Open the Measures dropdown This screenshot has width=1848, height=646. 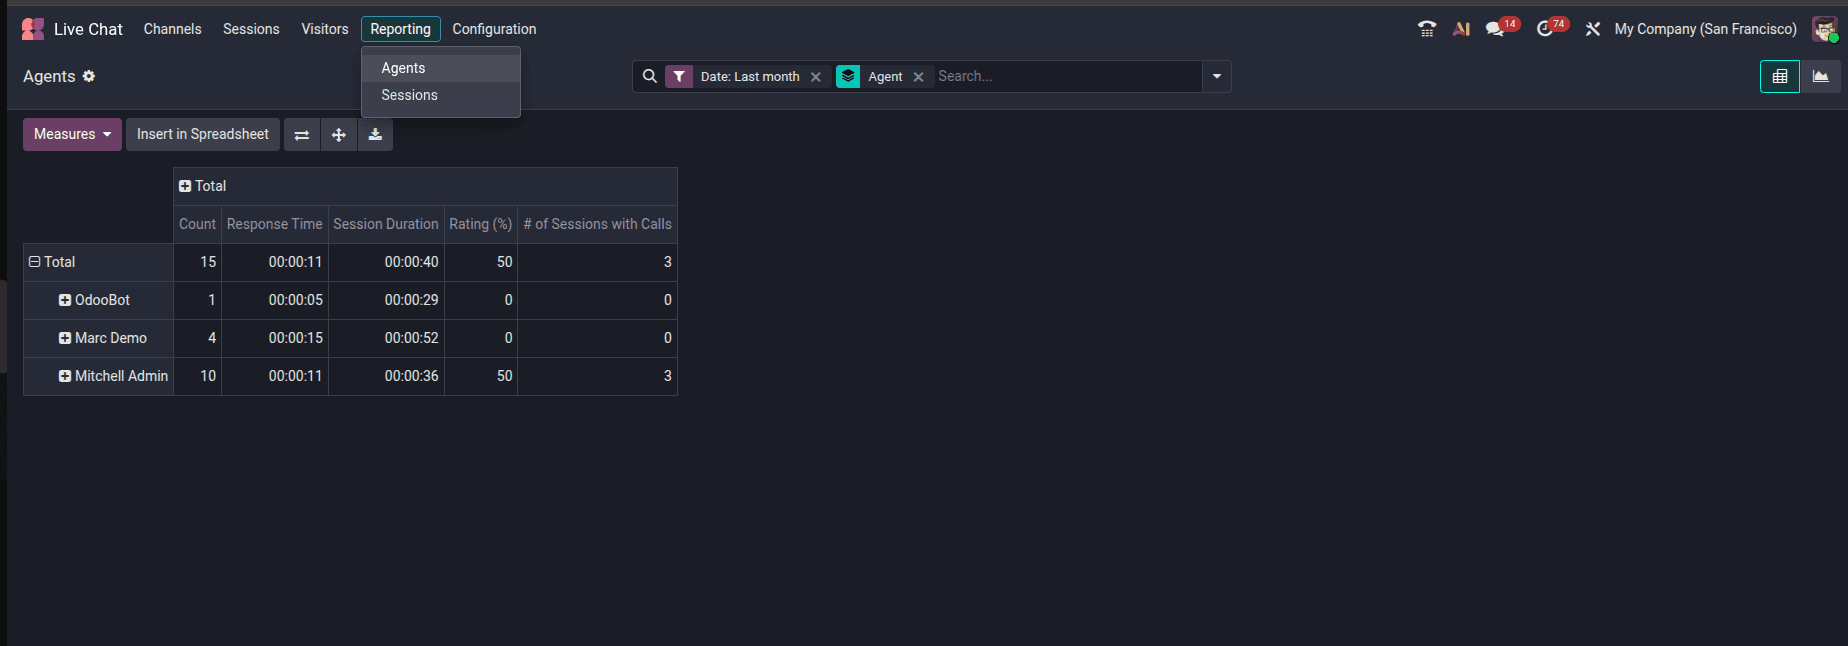click(72, 134)
